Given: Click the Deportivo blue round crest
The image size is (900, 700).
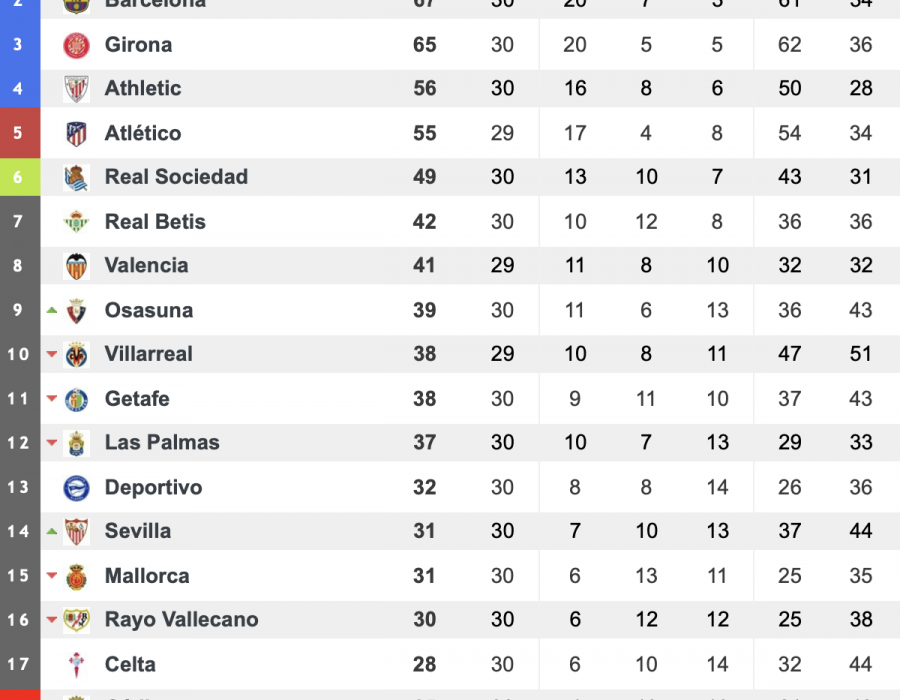Looking at the screenshot, I should 76,488.
